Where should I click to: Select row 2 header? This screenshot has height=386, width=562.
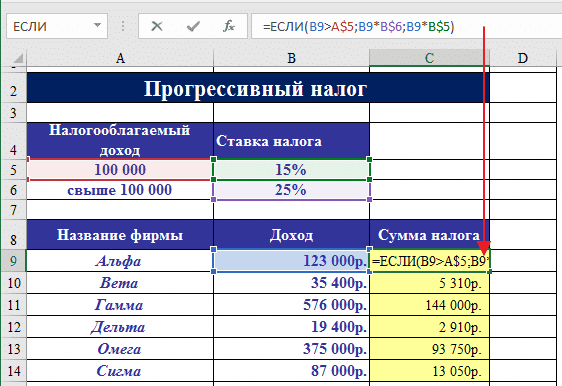pos(13,87)
